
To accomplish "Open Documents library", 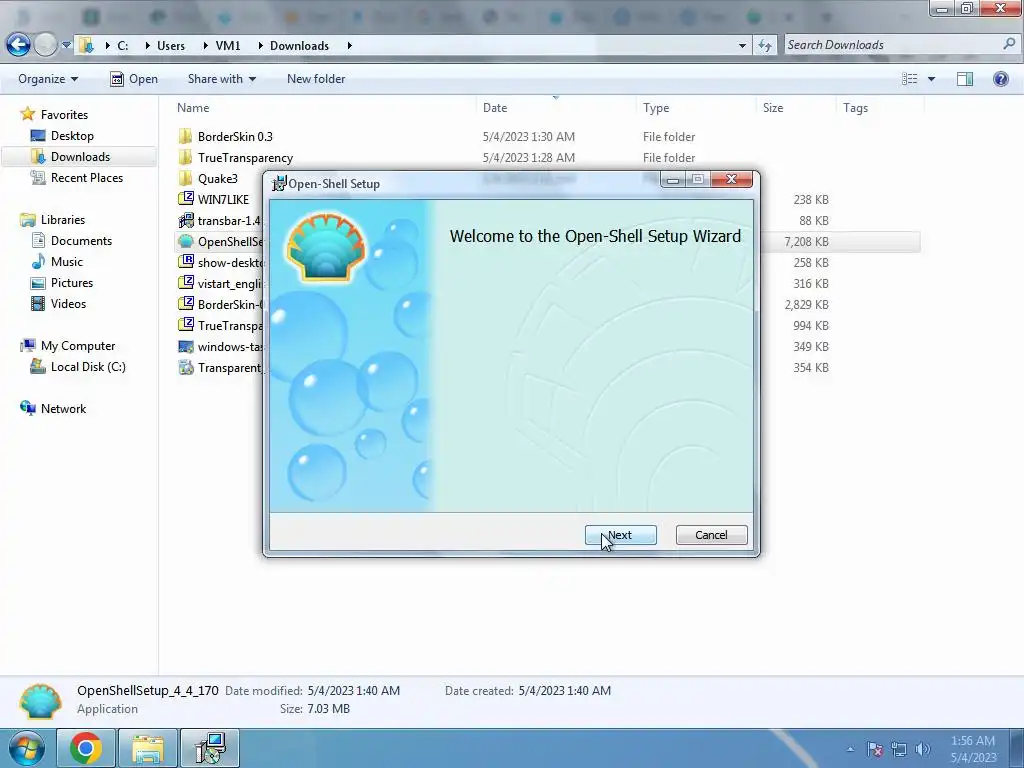I will click(81, 240).
